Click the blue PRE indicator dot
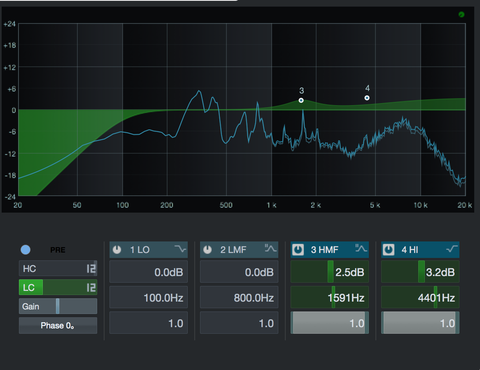 (26, 250)
